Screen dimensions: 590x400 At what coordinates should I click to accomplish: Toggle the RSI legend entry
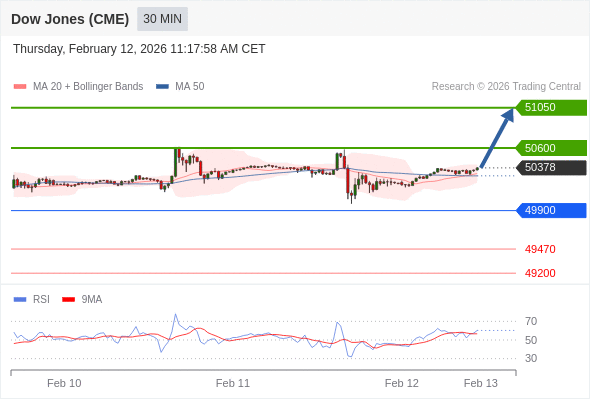click(32, 300)
